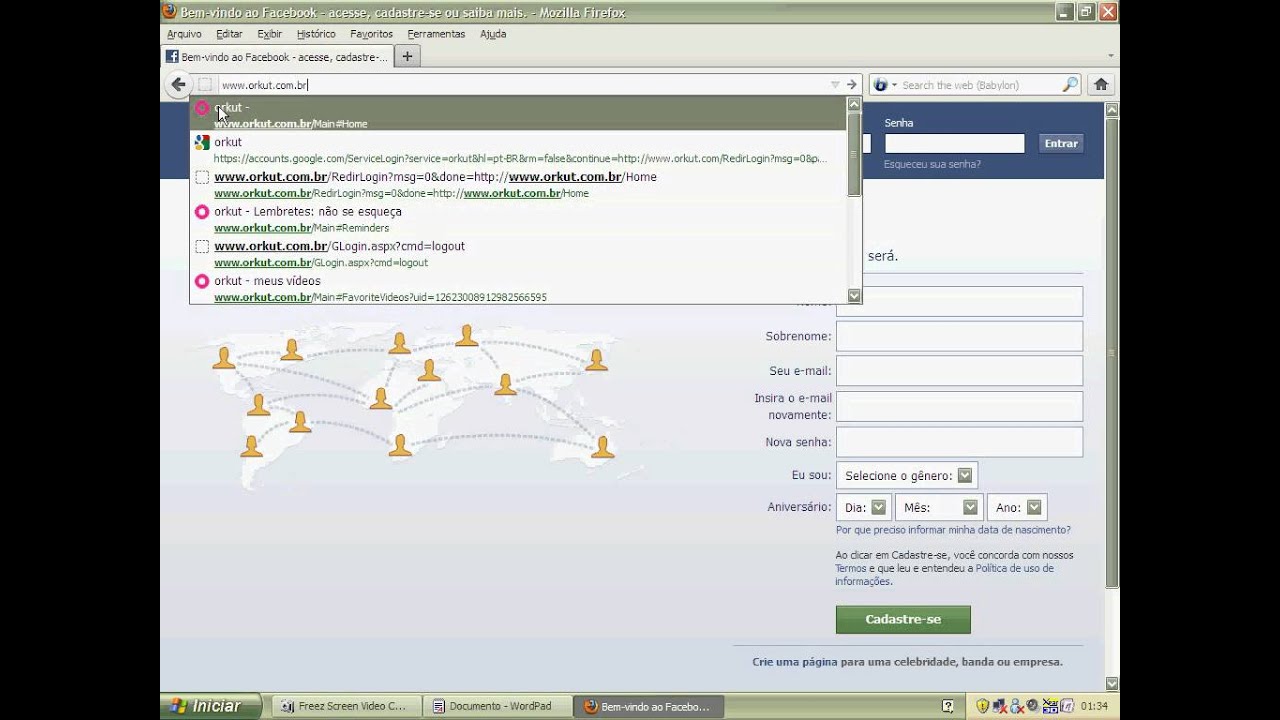
Task: Click the Entrar login button
Action: pos(1061,143)
